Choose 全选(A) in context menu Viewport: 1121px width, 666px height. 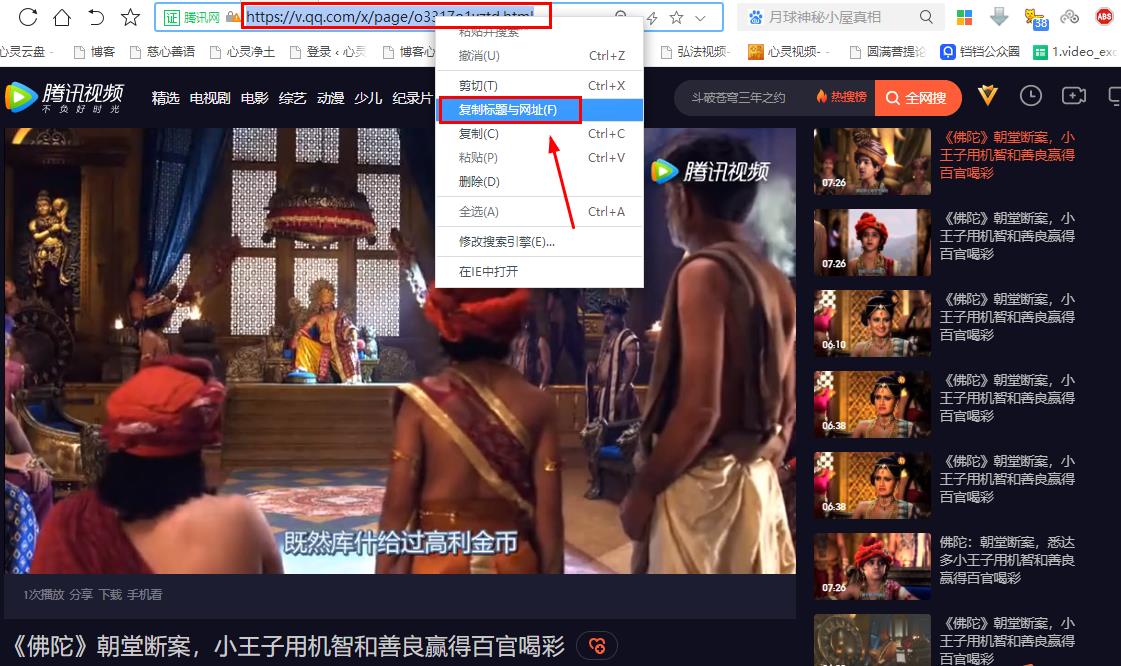(540, 212)
